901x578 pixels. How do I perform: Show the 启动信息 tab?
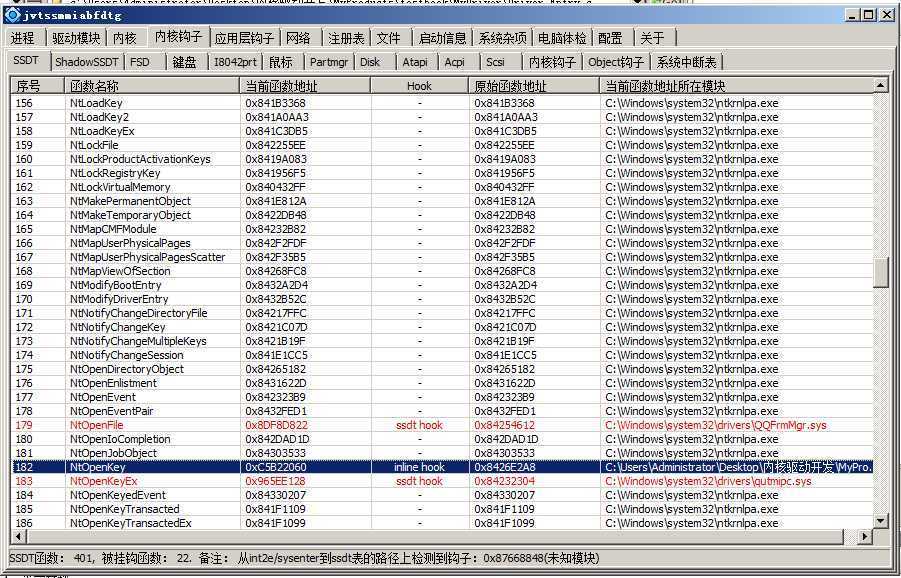pyautogui.click(x=442, y=38)
